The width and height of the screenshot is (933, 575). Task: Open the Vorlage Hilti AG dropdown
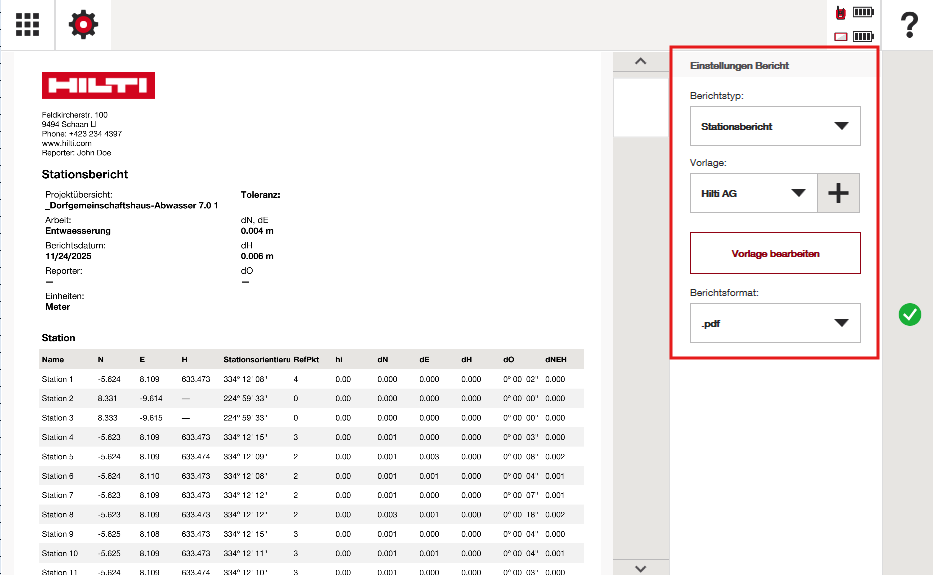753,194
